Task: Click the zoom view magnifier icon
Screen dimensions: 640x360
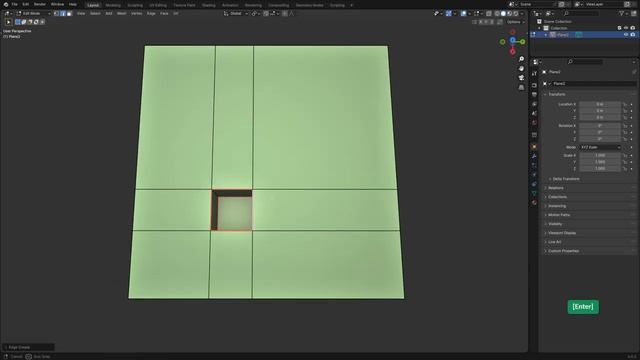Action: point(521,59)
